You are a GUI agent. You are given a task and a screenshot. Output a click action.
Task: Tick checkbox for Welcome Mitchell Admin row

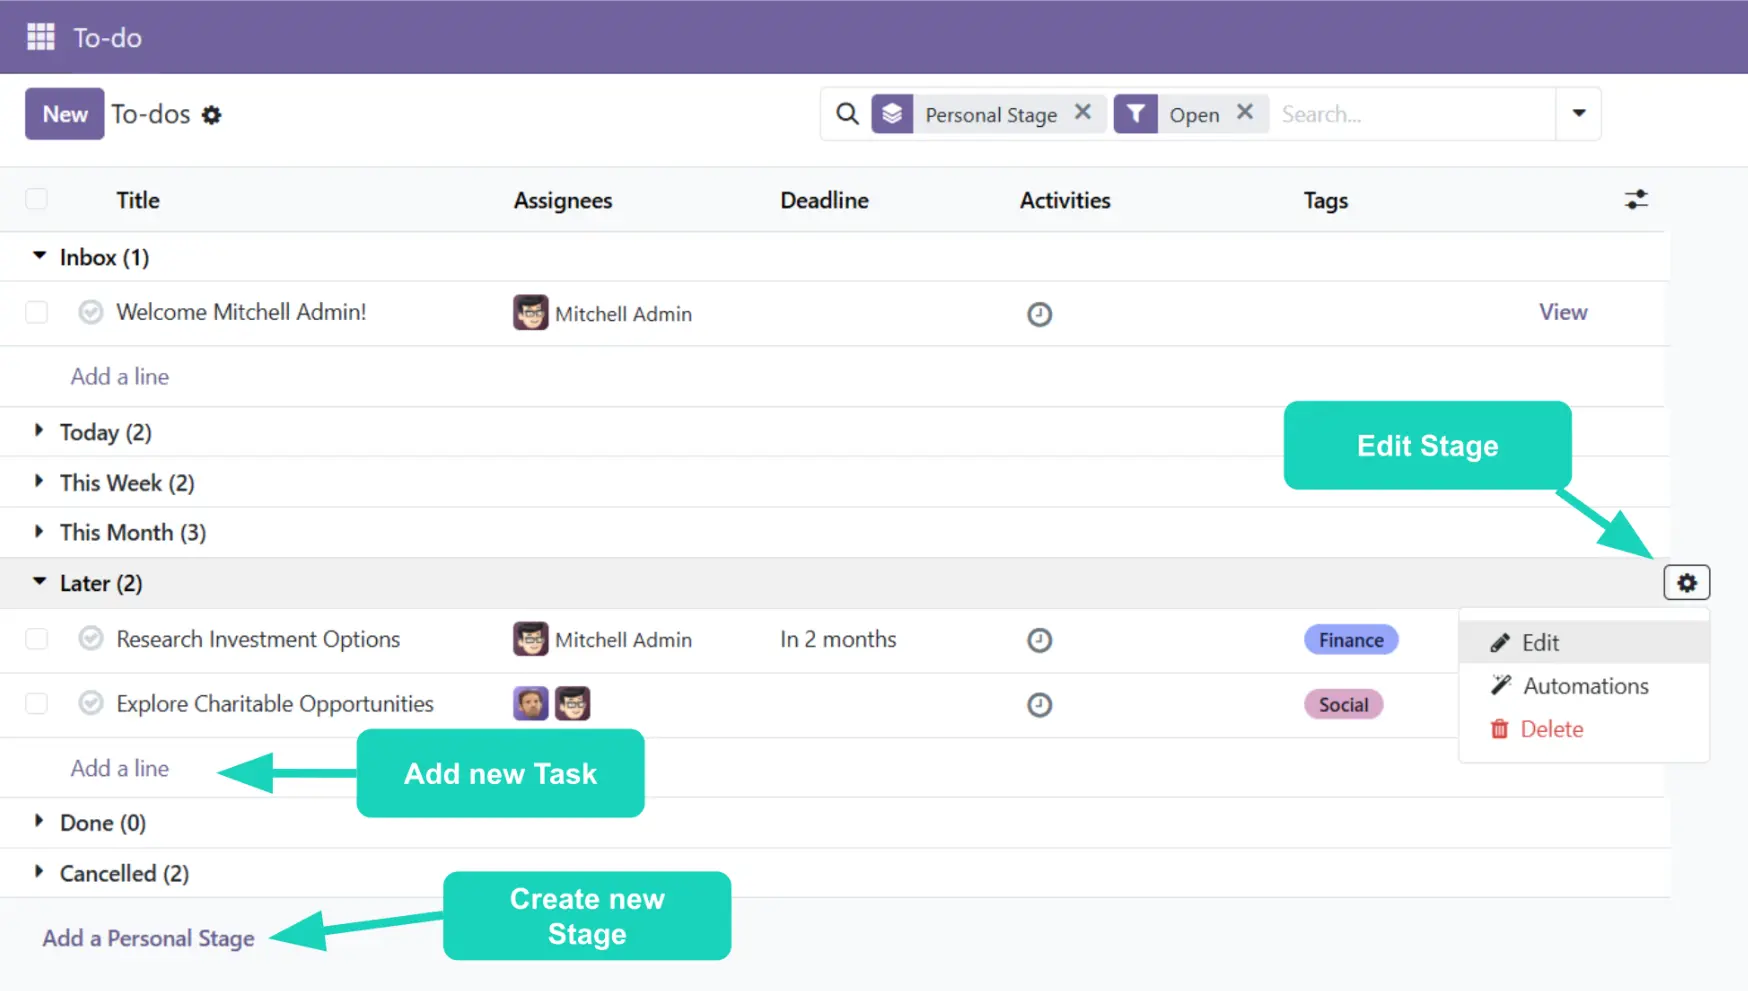37,312
